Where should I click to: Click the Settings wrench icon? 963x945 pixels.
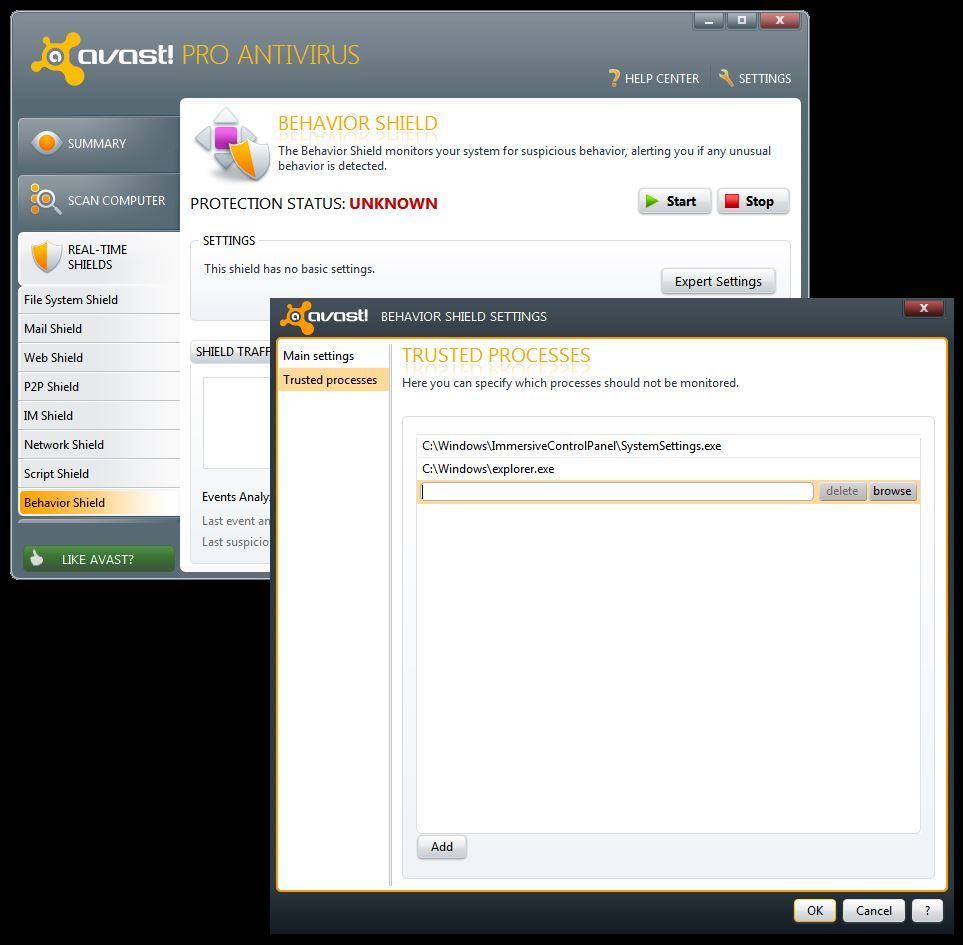pos(726,78)
